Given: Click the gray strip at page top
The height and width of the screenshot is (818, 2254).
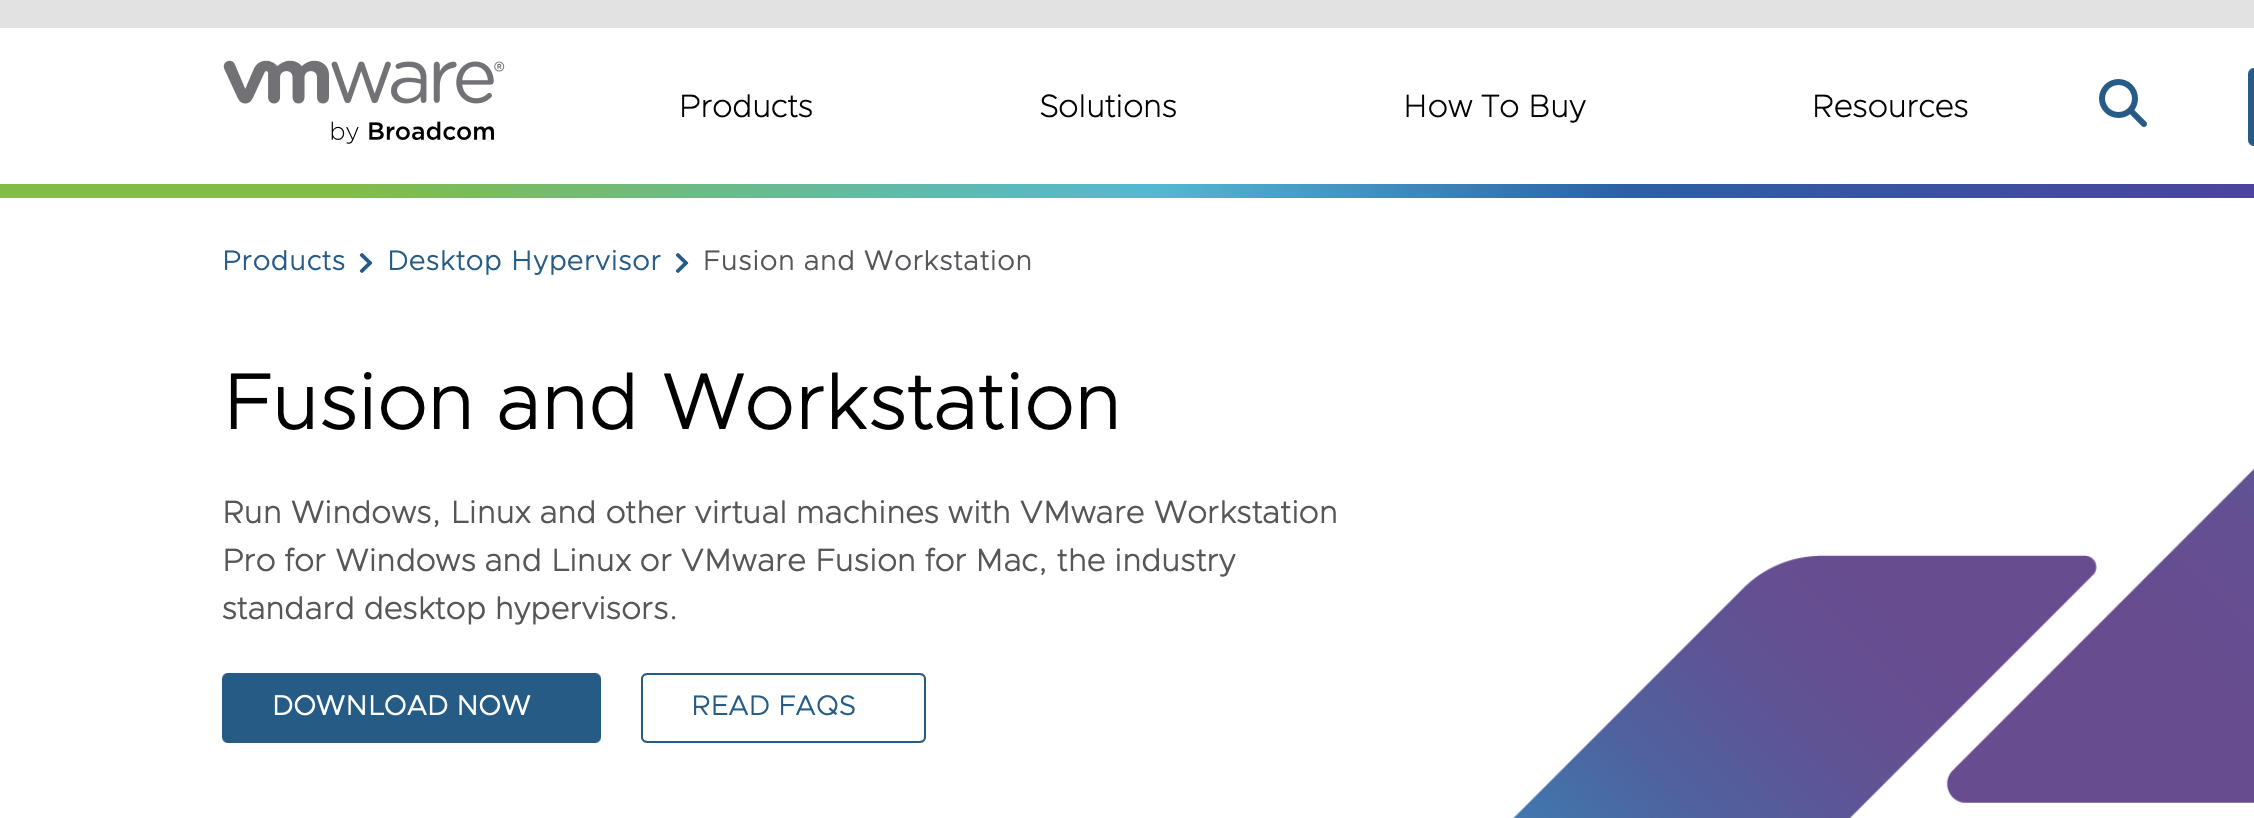Looking at the screenshot, I should pos(1127,13).
